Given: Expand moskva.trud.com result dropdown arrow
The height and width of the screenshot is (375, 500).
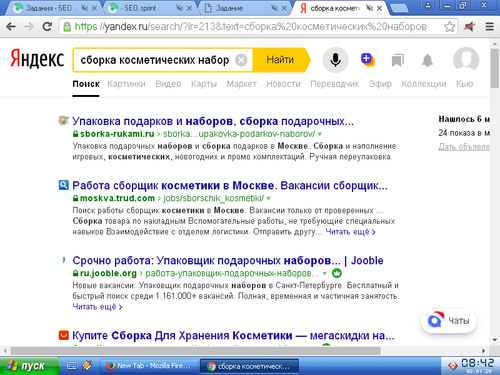Looking at the screenshot, I should click(268, 198).
